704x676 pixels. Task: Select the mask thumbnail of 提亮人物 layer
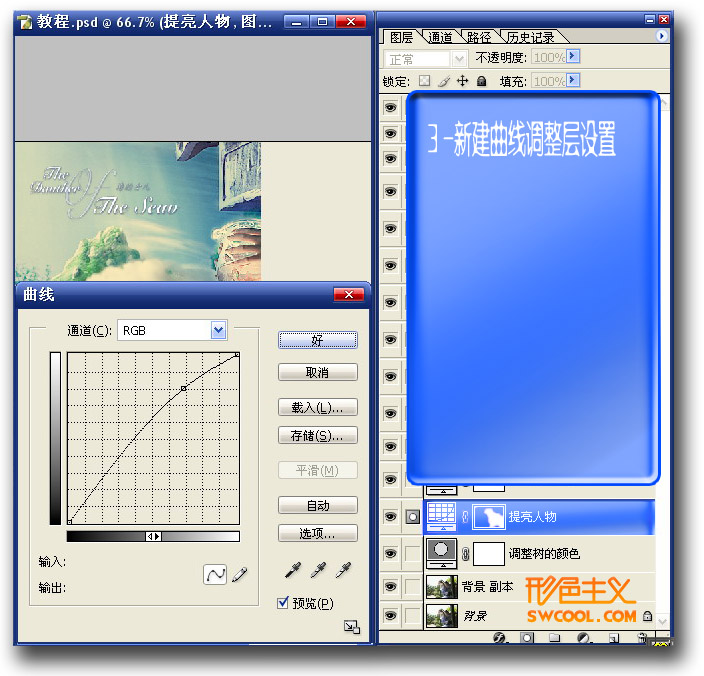(x=488, y=517)
